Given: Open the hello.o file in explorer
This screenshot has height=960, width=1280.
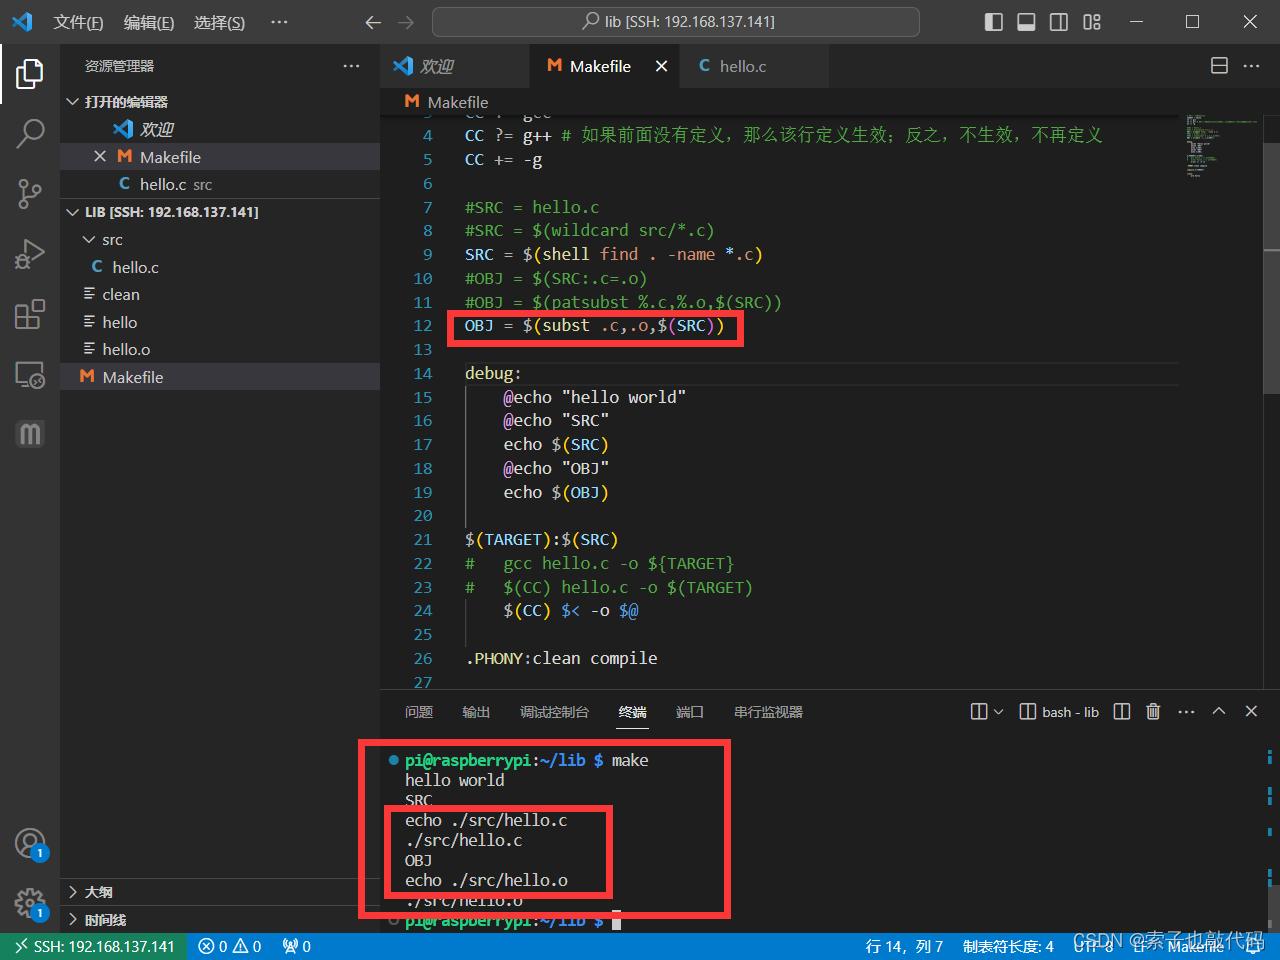Looking at the screenshot, I should click(x=220, y=349).
